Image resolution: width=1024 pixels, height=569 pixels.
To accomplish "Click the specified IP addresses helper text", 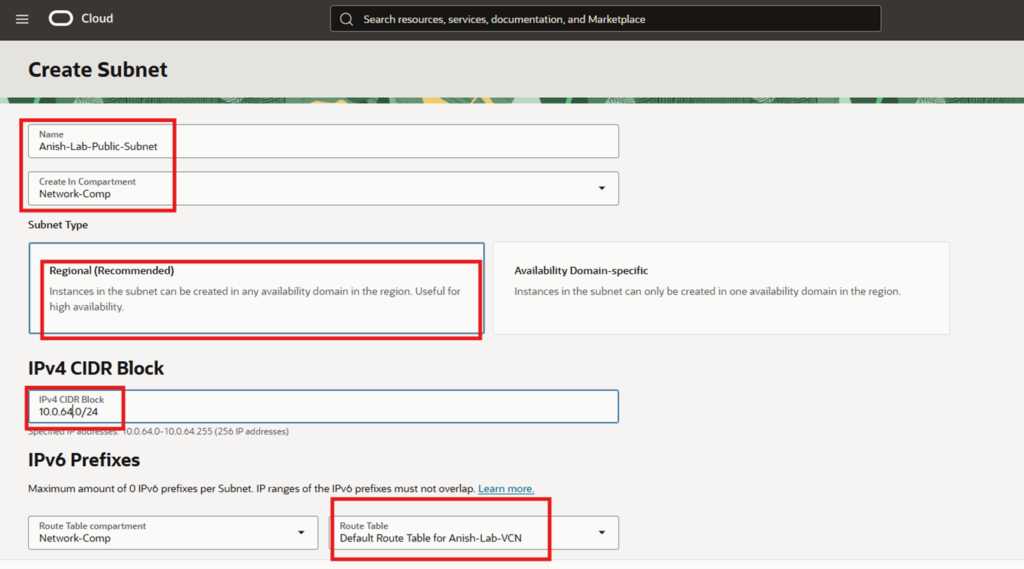I will (160, 432).
